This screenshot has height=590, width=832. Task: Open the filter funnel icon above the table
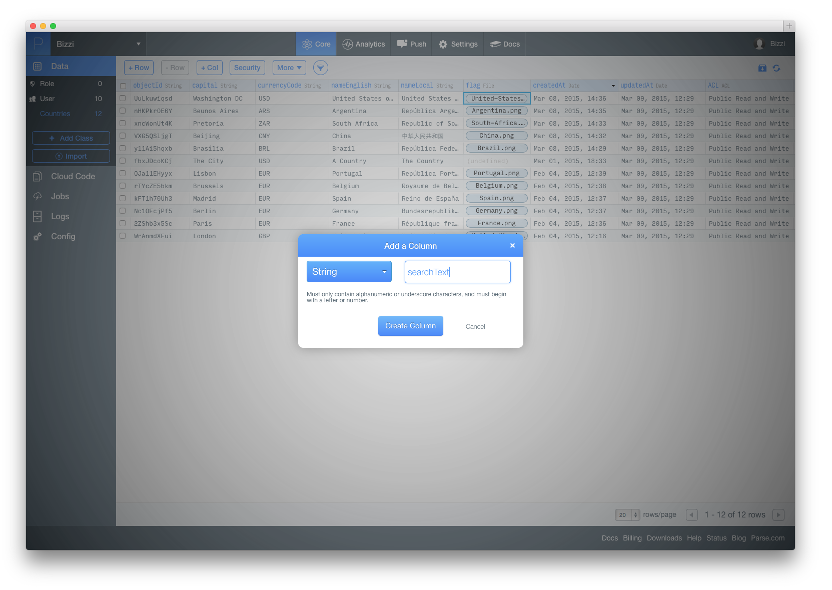(320, 67)
